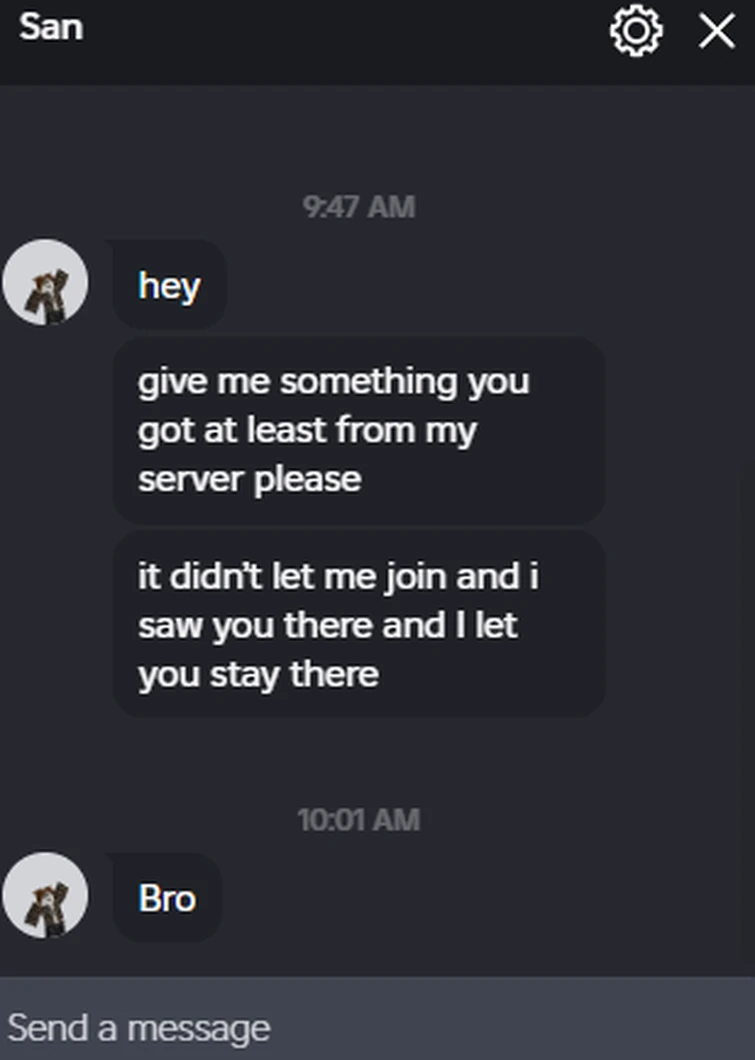Open the settings icon in the chat header

click(634, 30)
